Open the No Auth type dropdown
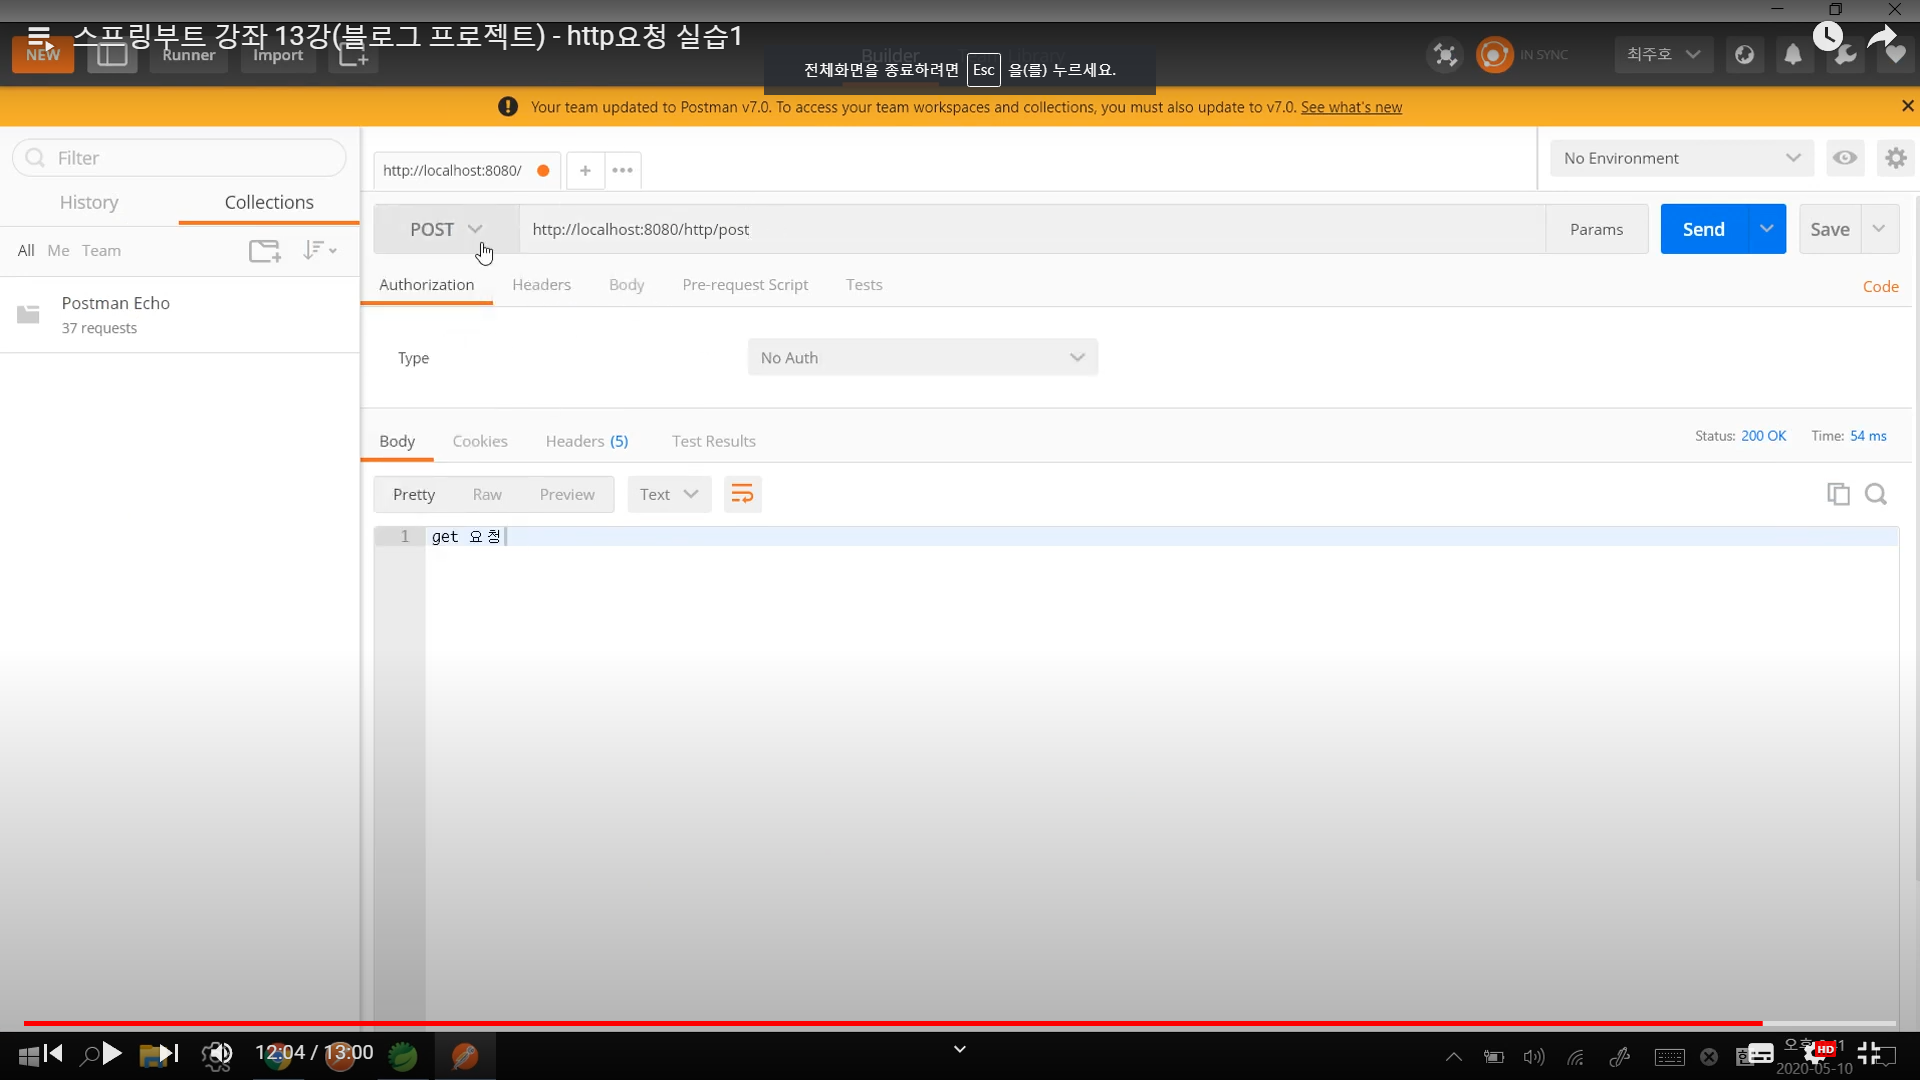1920x1080 pixels. pyautogui.click(x=922, y=357)
